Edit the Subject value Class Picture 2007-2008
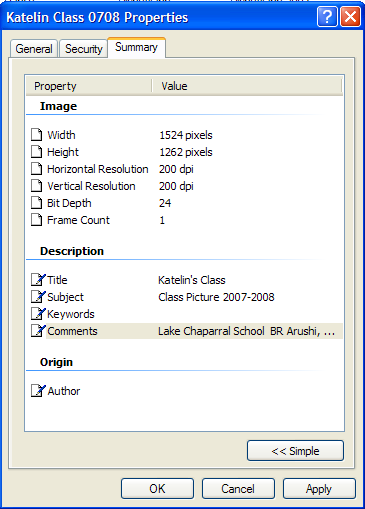This screenshot has height=509, width=365. pos(216,297)
